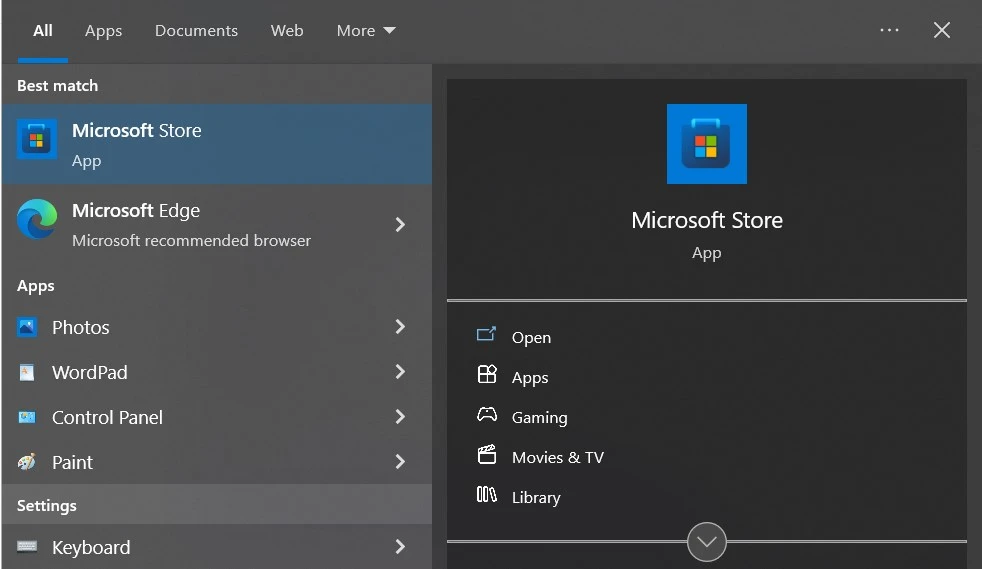Image resolution: width=982 pixels, height=569 pixels.
Task: Select the Paint app result
Action: pos(217,462)
